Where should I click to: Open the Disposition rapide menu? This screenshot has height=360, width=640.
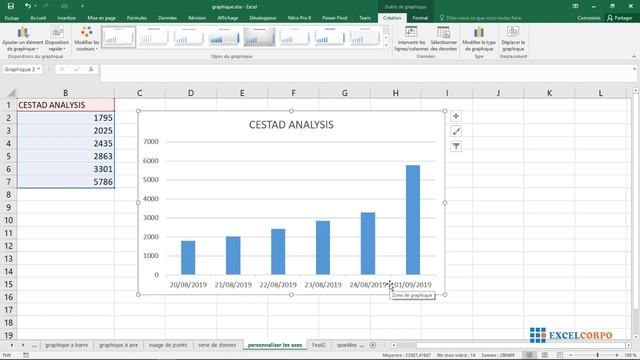[57, 39]
